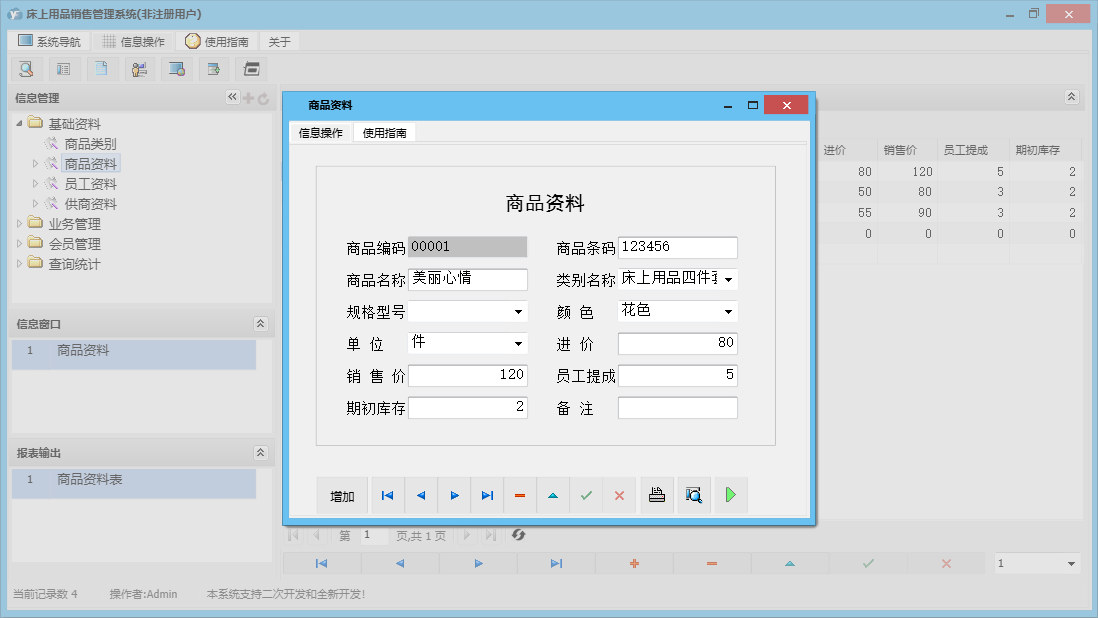Open the 规格型号 dropdown
Viewport: 1098px width, 618px height.
[x=518, y=312]
